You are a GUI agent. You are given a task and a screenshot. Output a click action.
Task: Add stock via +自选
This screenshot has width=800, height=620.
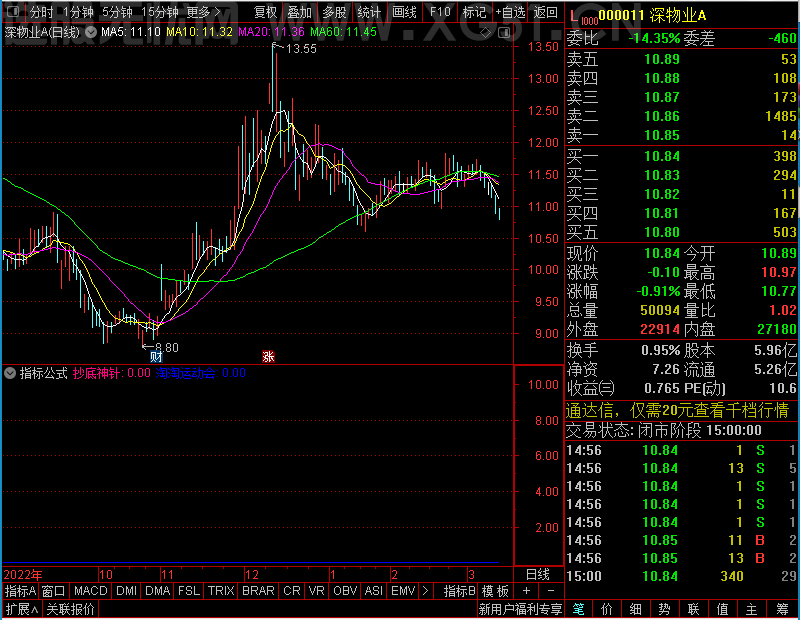pos(510,12)
